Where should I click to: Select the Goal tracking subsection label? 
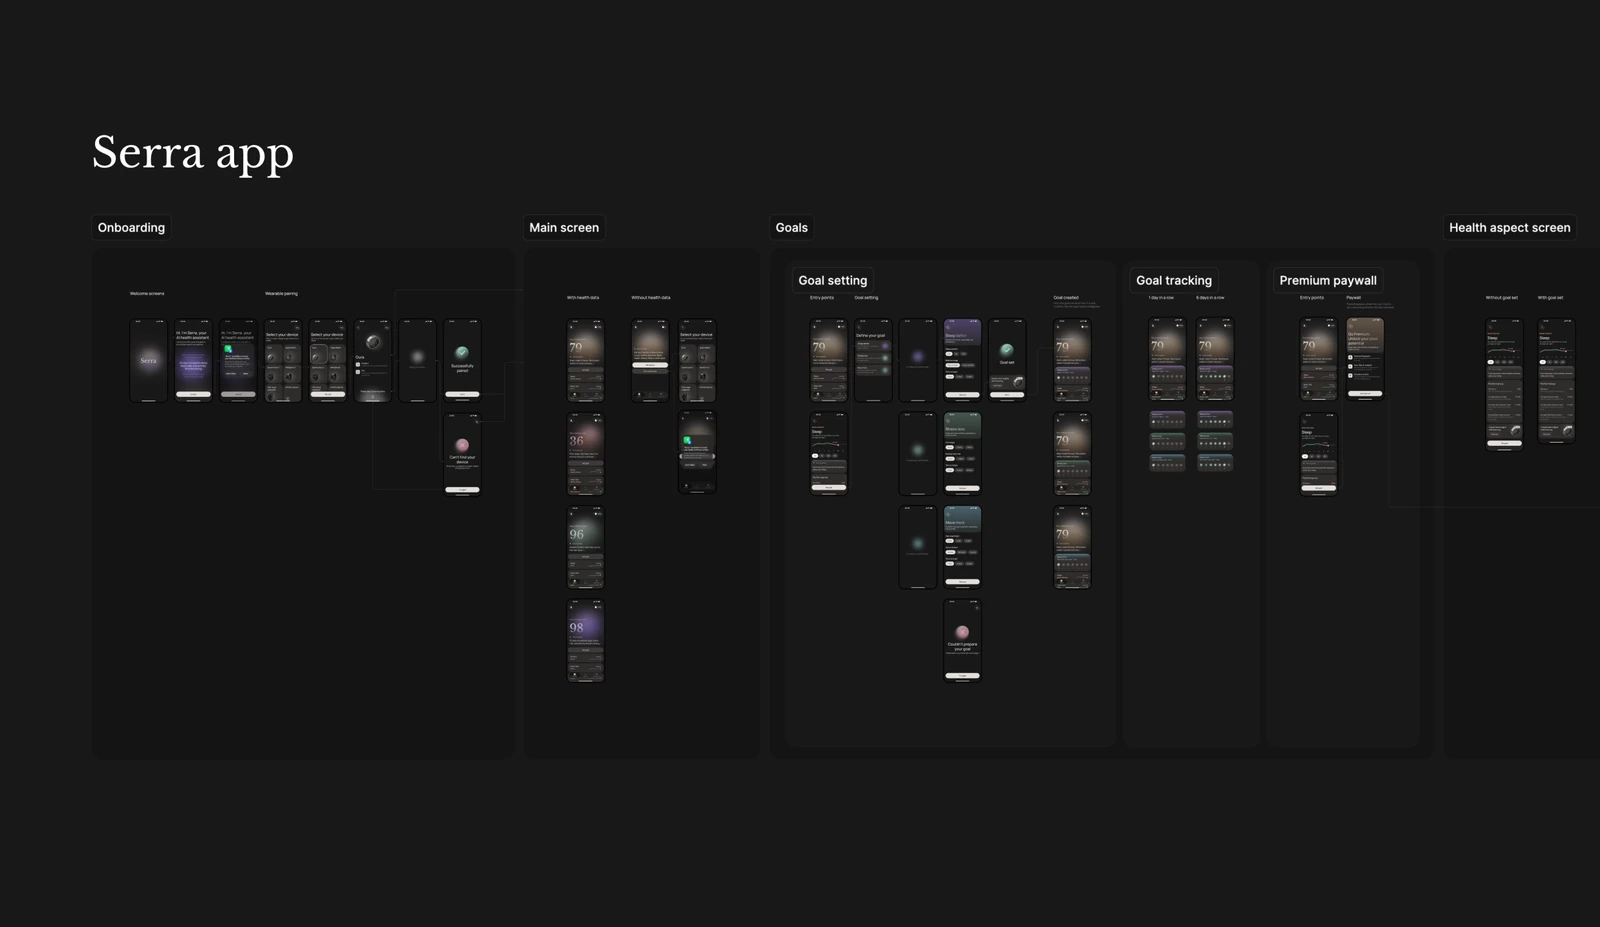1173,281
